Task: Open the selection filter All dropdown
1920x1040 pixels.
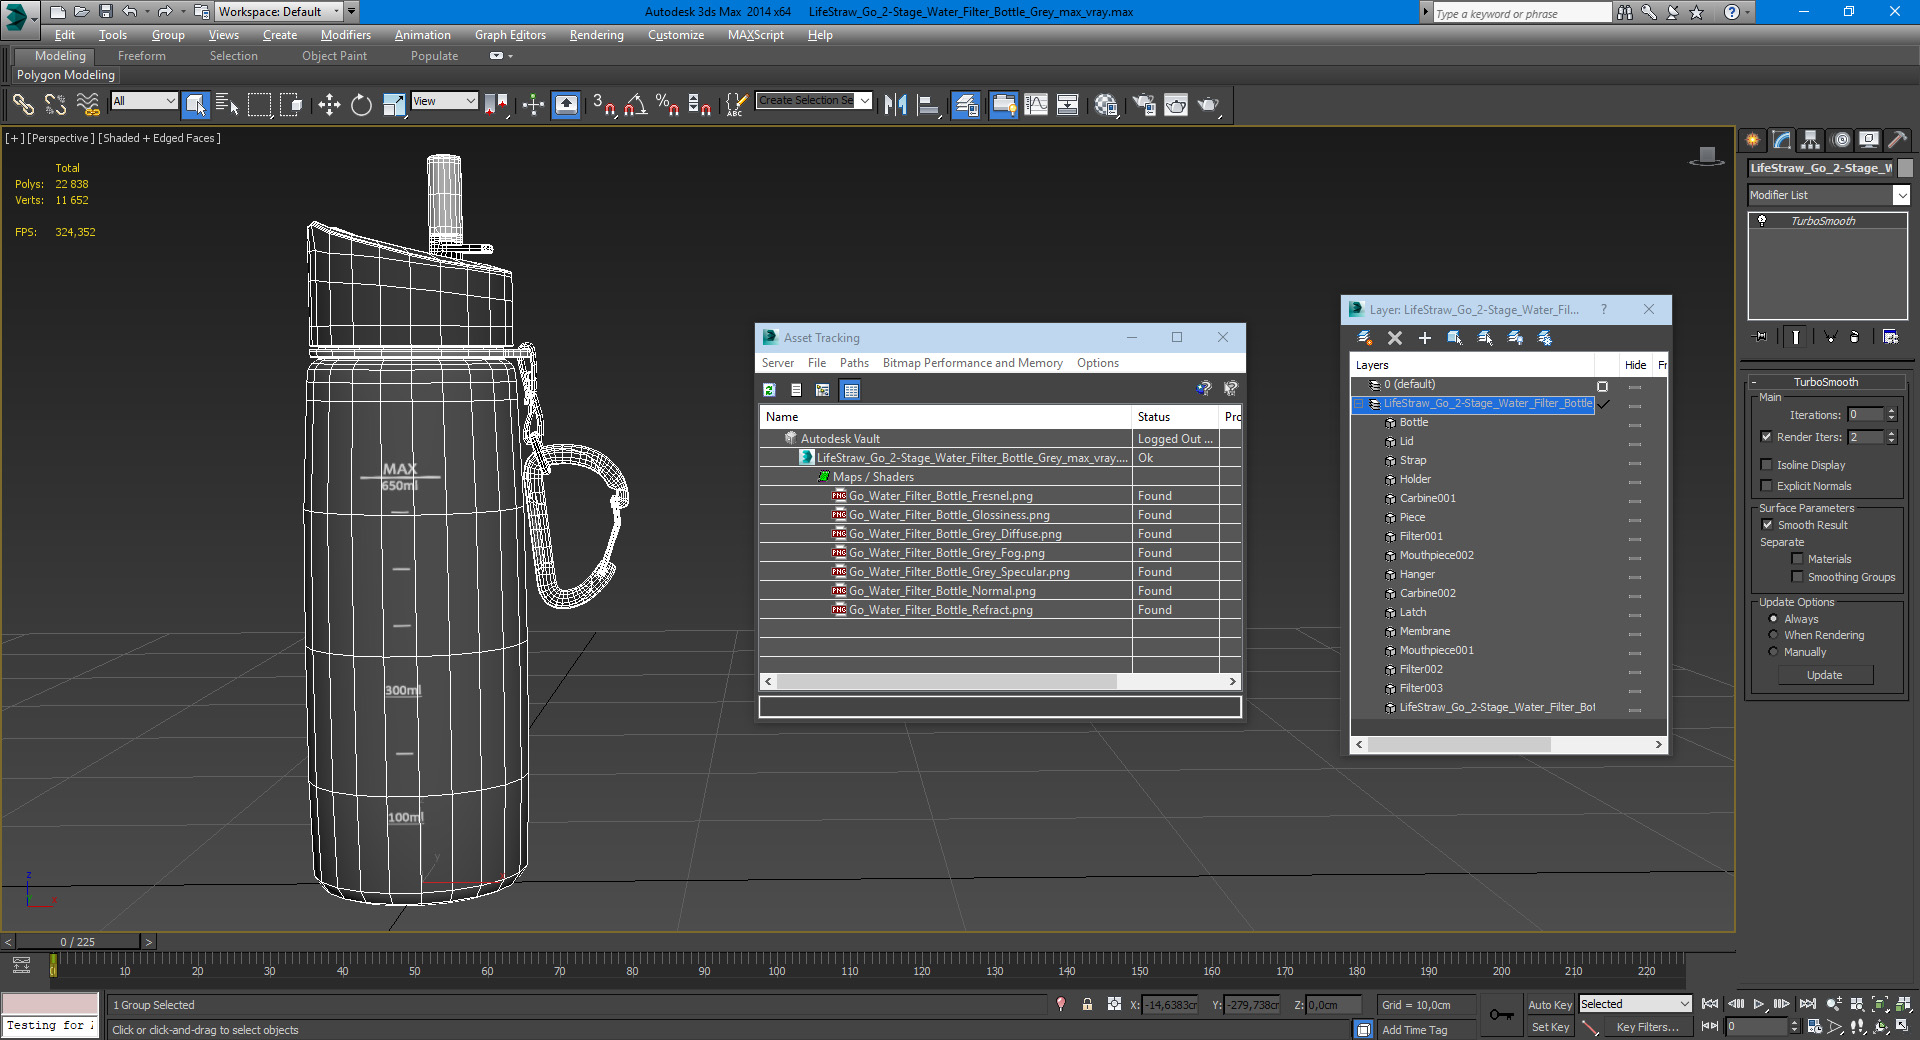Action: [144, 101]
